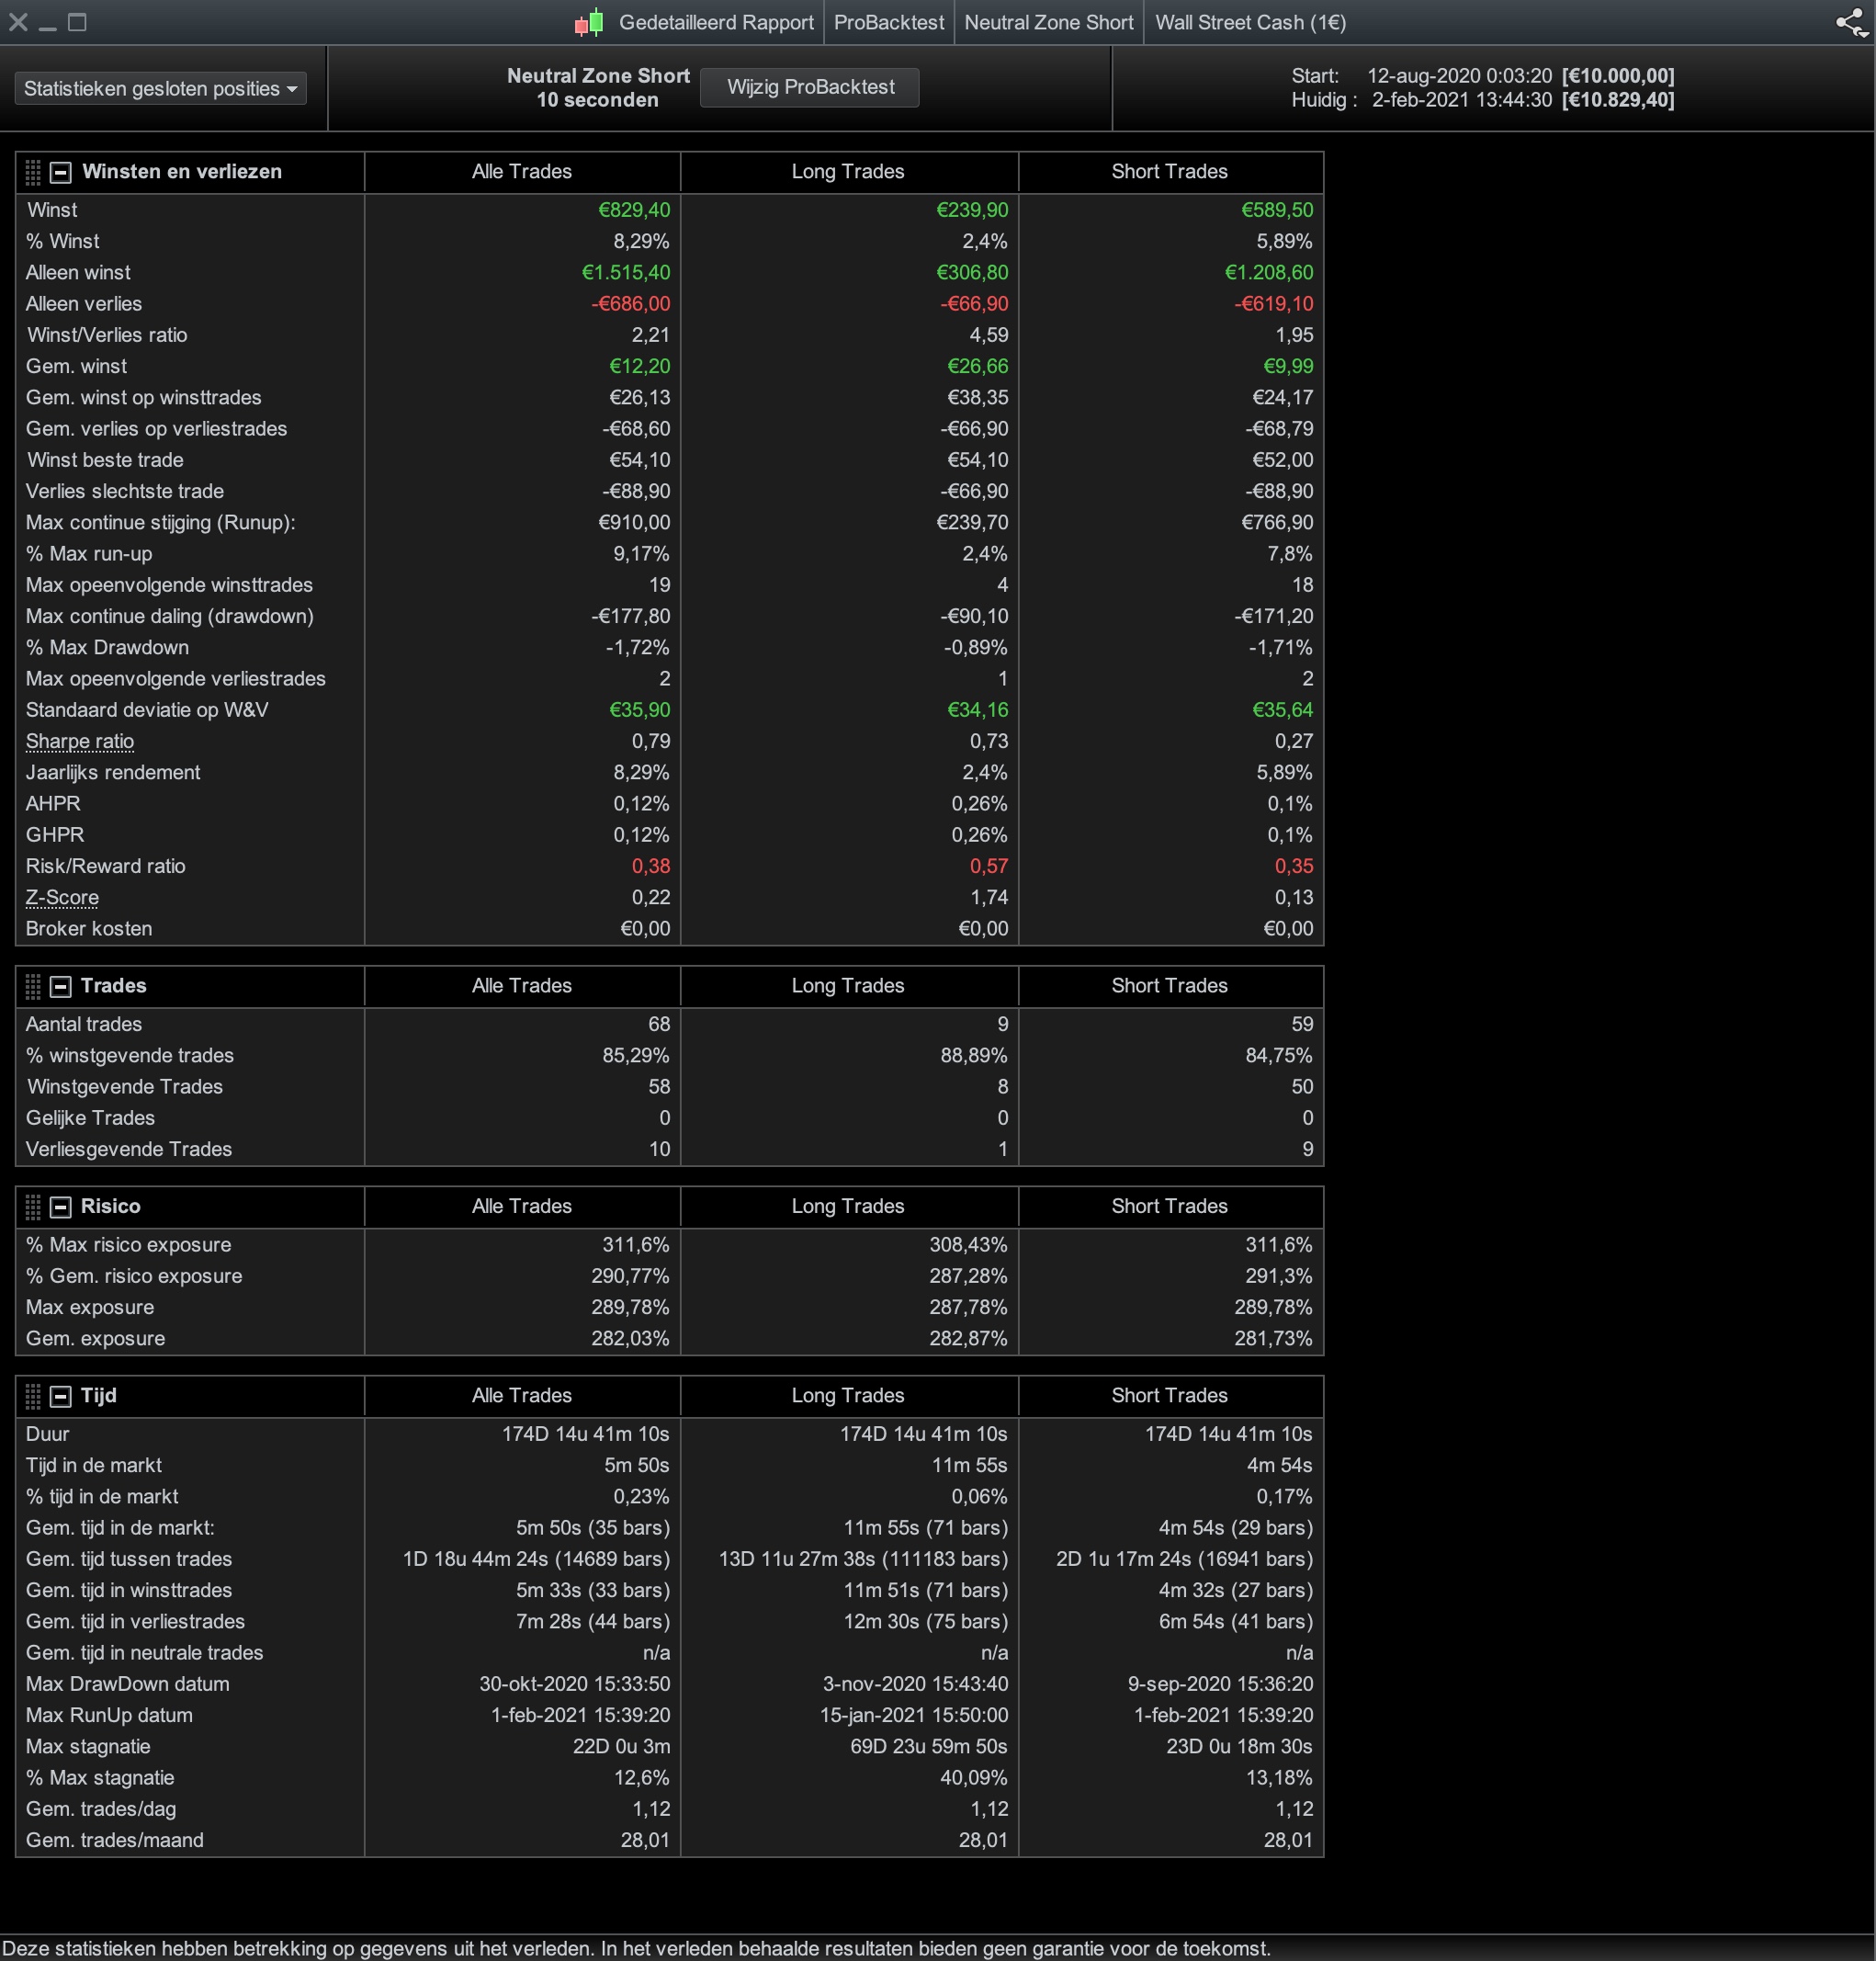Screen dimensions: 1876x1961
Task: Click the share icon in title bar
Action: [1851, 22]
